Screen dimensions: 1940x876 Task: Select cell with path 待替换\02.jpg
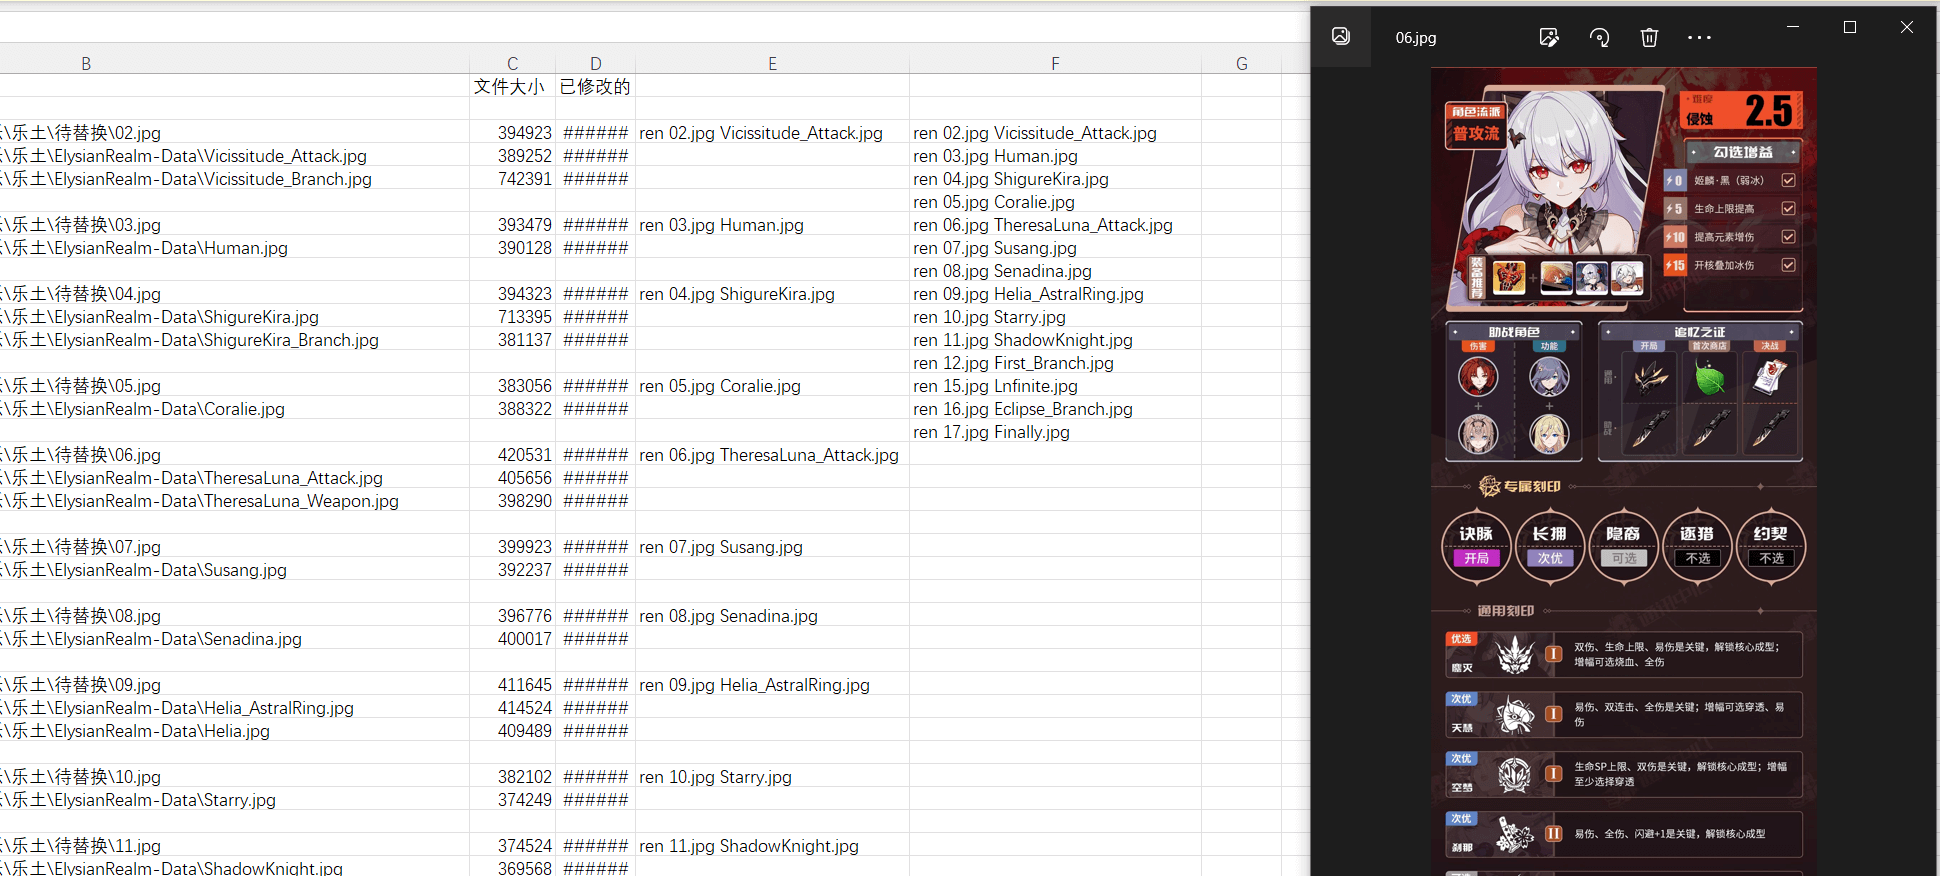click(234, 132)
